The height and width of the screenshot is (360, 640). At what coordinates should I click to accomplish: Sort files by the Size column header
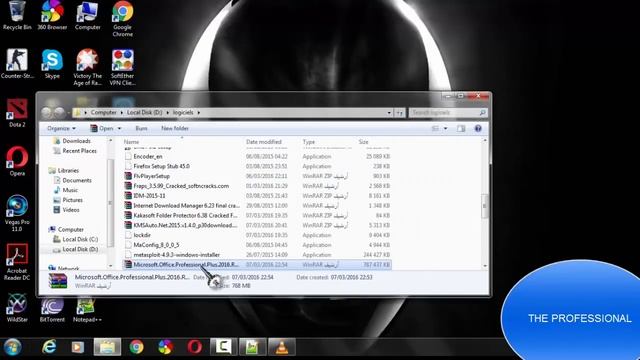[363, 142]
